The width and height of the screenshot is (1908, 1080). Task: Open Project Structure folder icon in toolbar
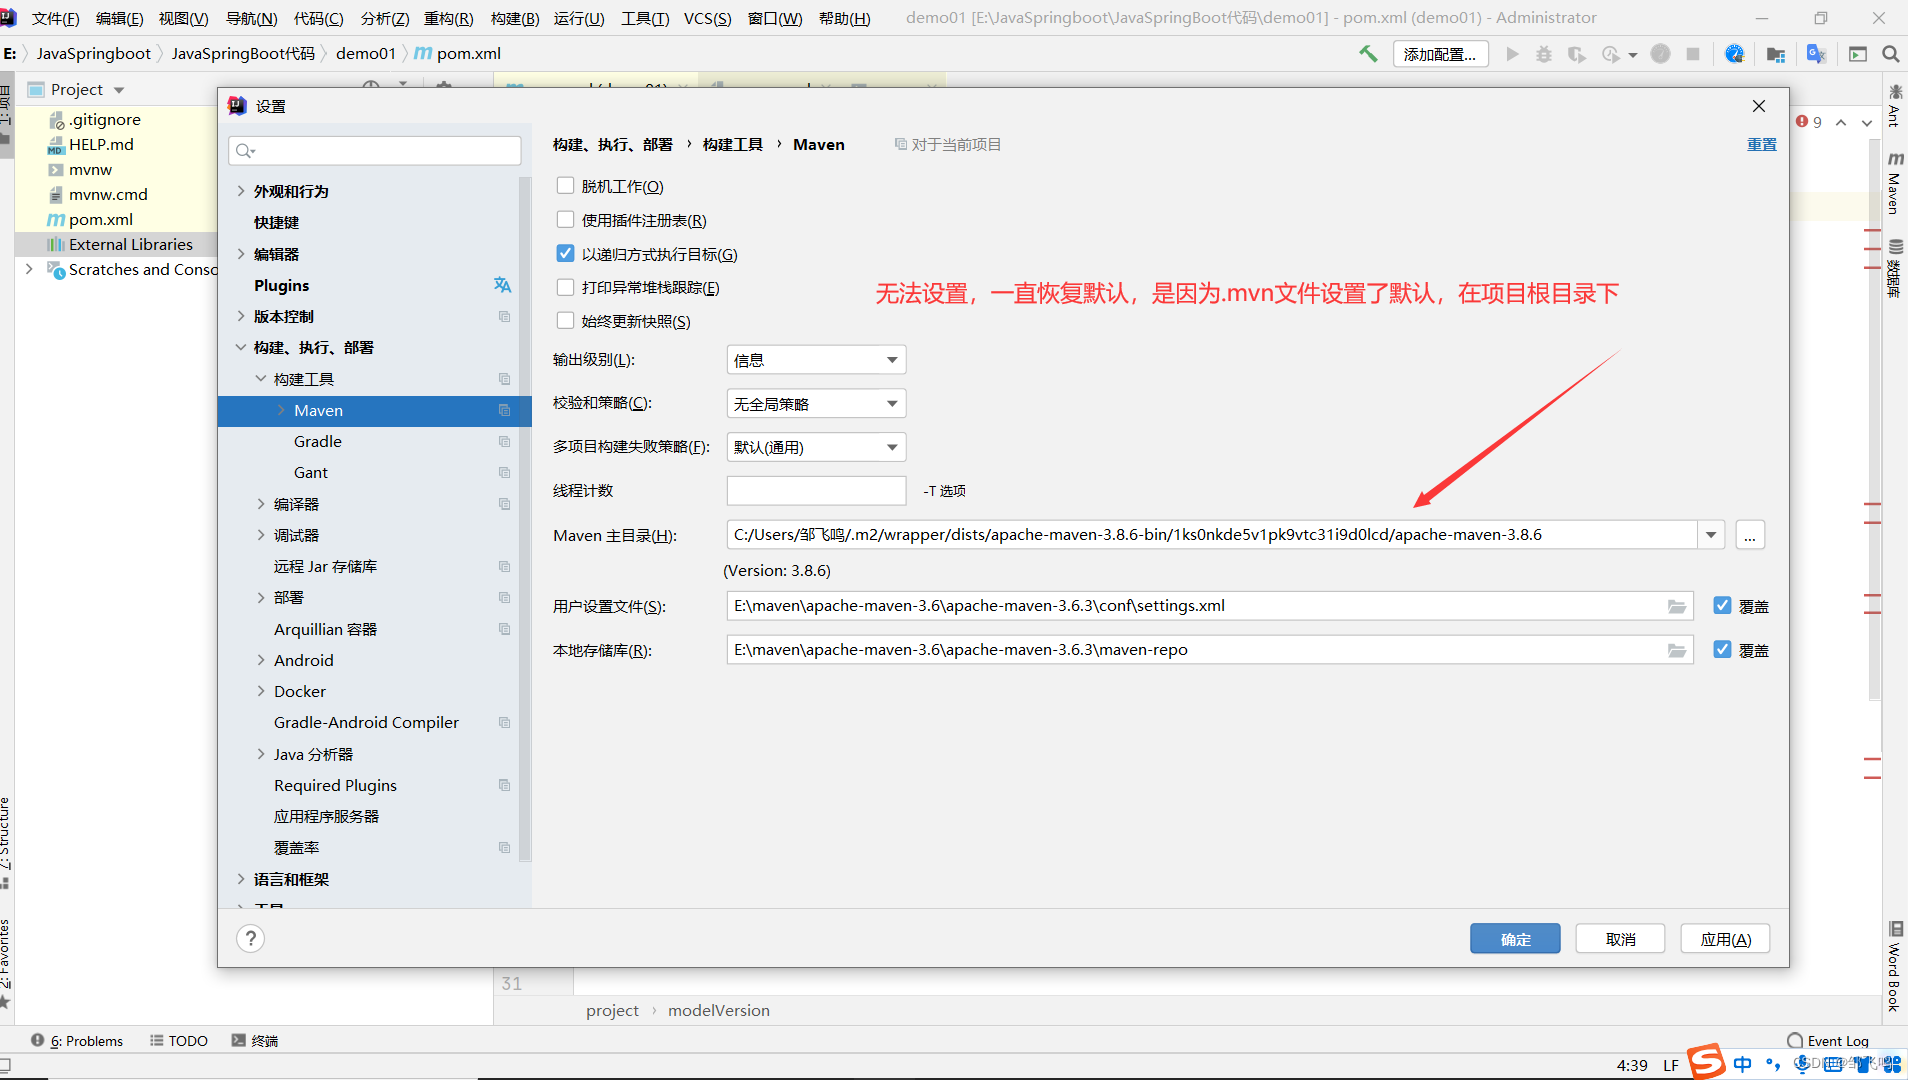tap(1776, 54)
